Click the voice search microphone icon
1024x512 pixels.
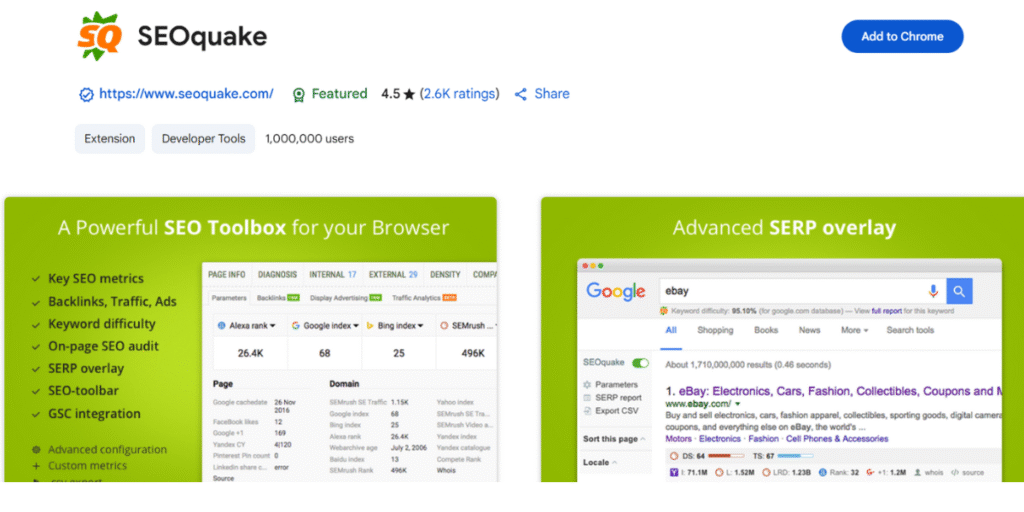click(933, 291)
